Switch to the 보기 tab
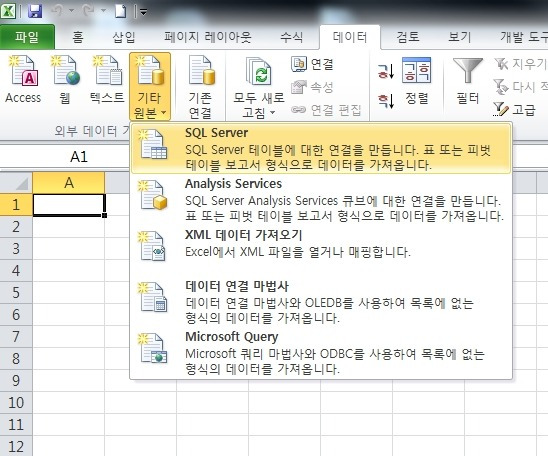The image size is (548, 456). [460, 37]
